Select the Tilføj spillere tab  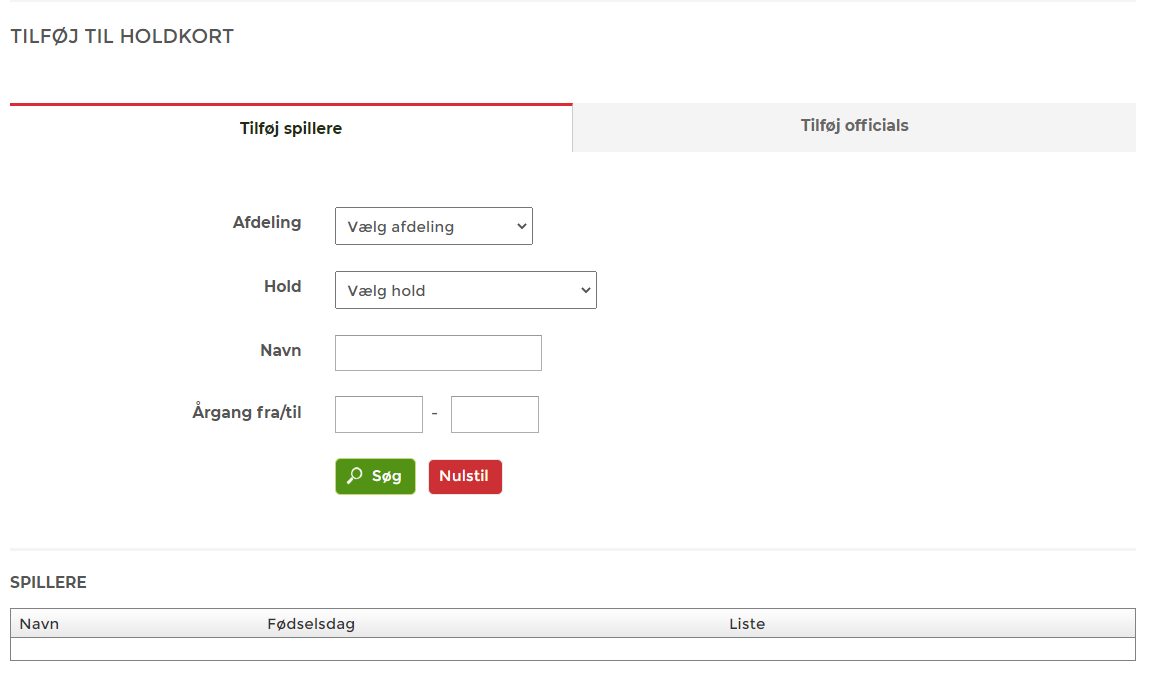[x=291, y=129]
